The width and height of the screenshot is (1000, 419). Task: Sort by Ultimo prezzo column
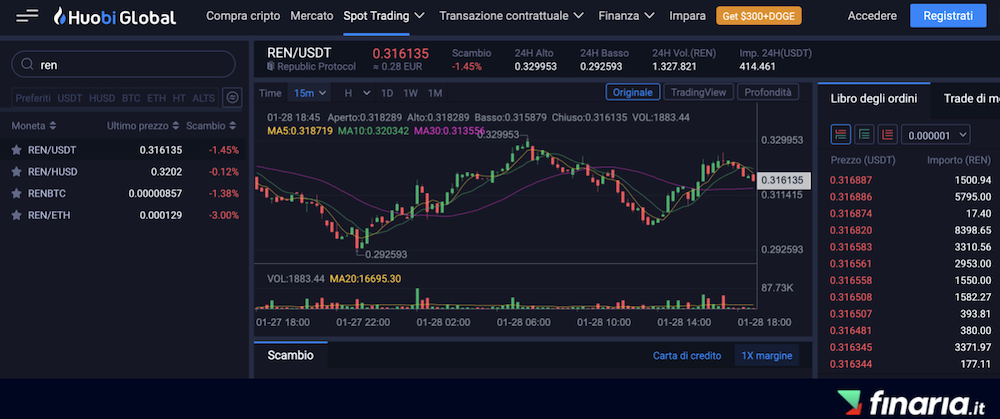142,126
